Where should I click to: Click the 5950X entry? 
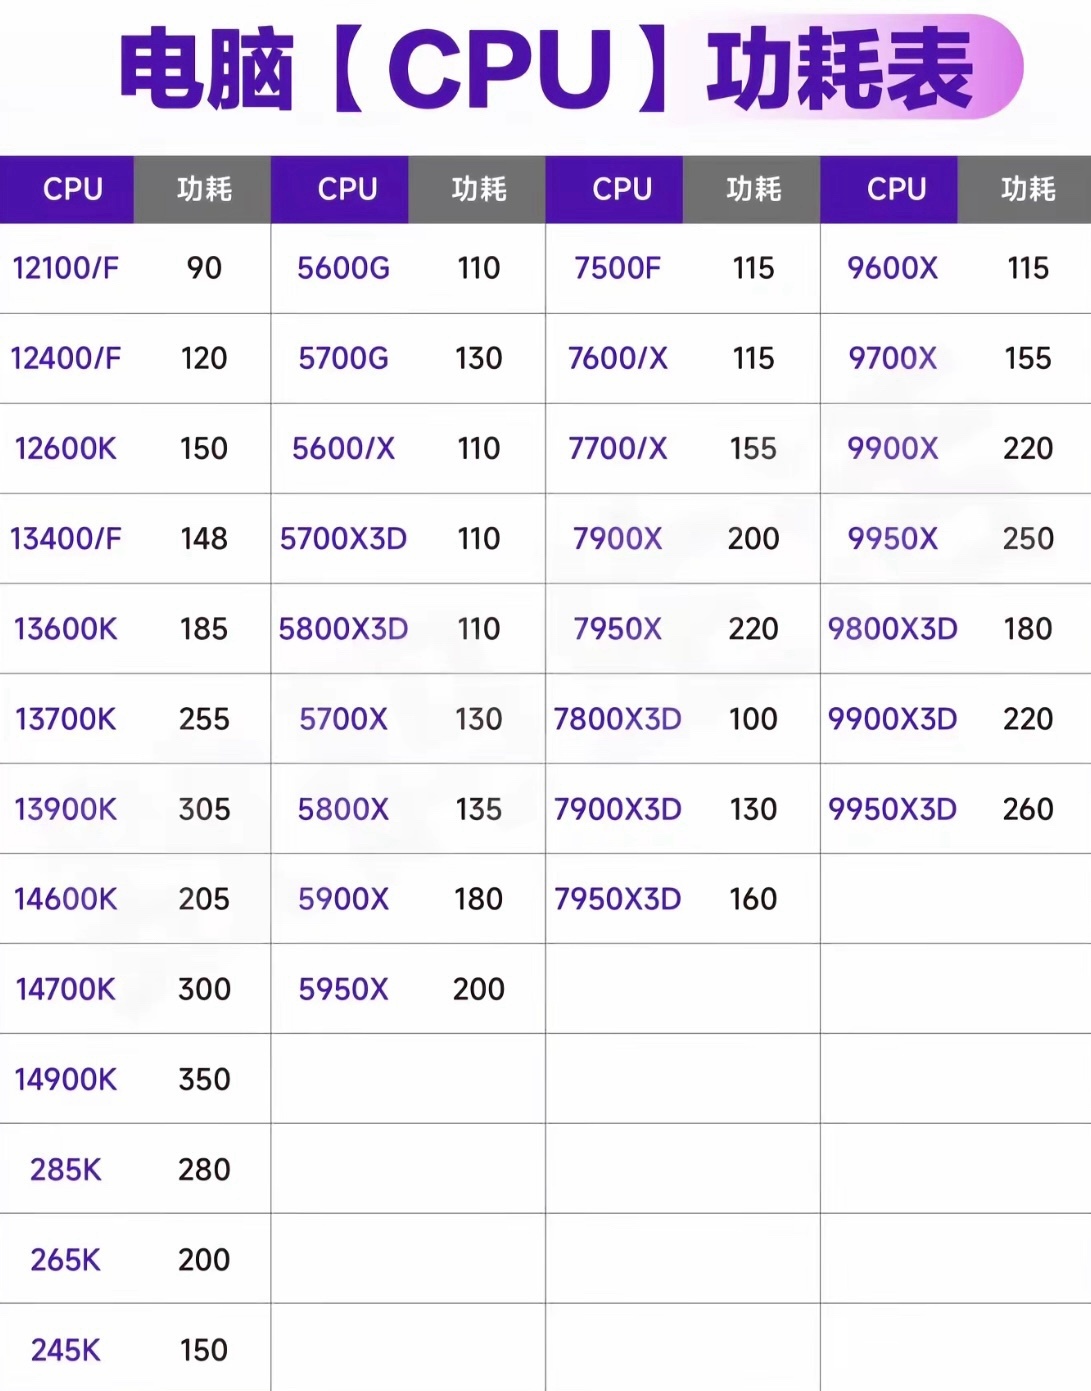click(343, 989)
